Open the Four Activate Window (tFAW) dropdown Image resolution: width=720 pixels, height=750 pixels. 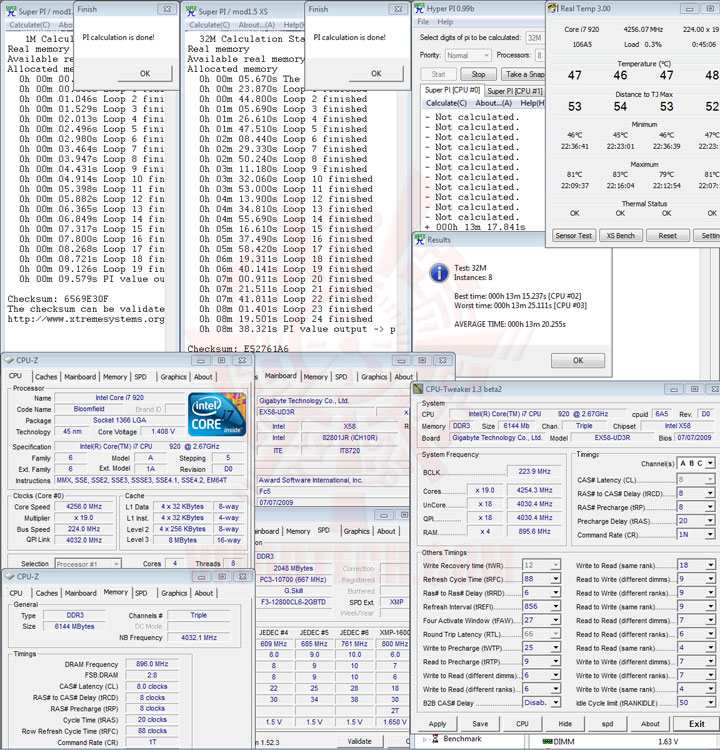tap(555, 620)
